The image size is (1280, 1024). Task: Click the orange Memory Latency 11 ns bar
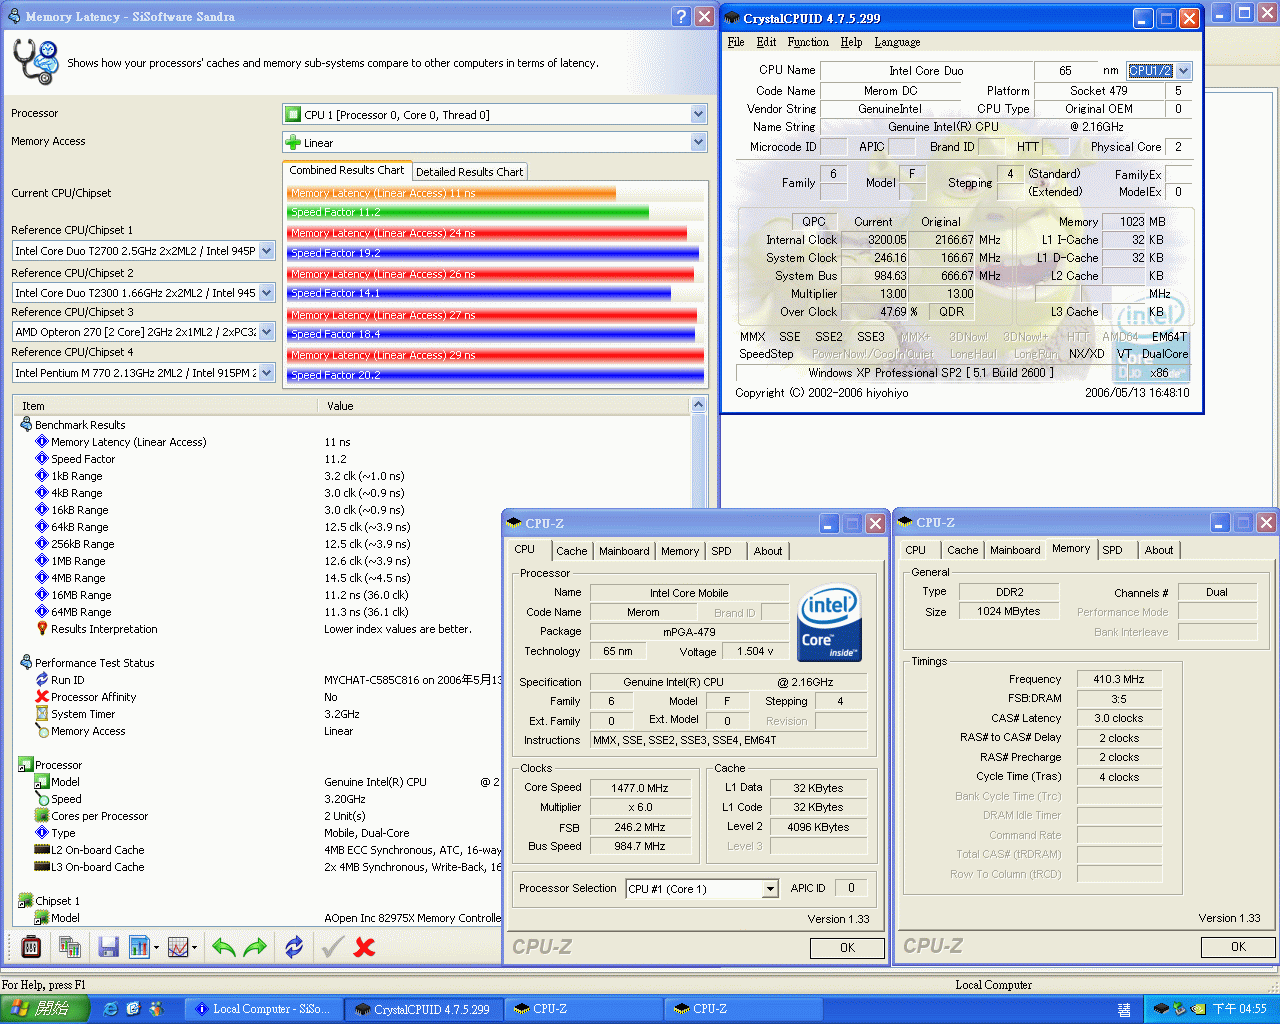coord(451,193)
